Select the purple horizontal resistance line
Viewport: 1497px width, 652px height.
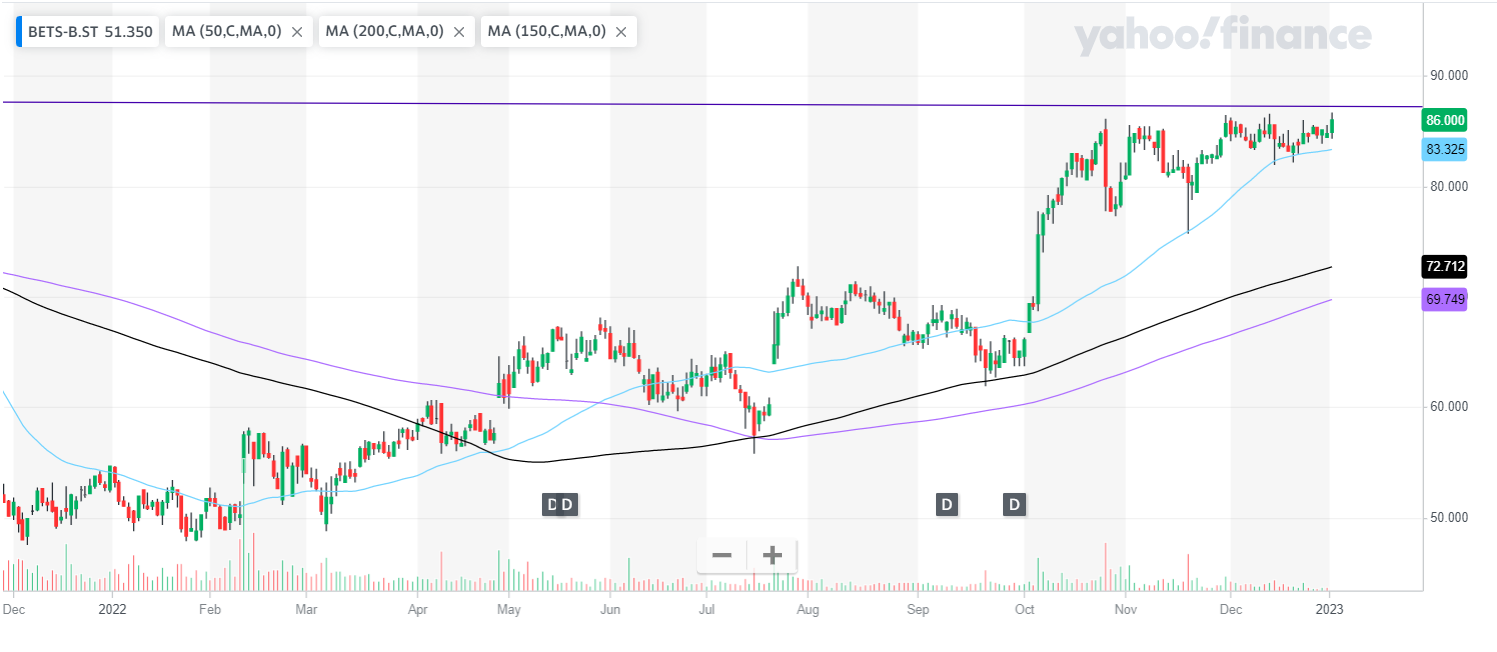(700, 104)
